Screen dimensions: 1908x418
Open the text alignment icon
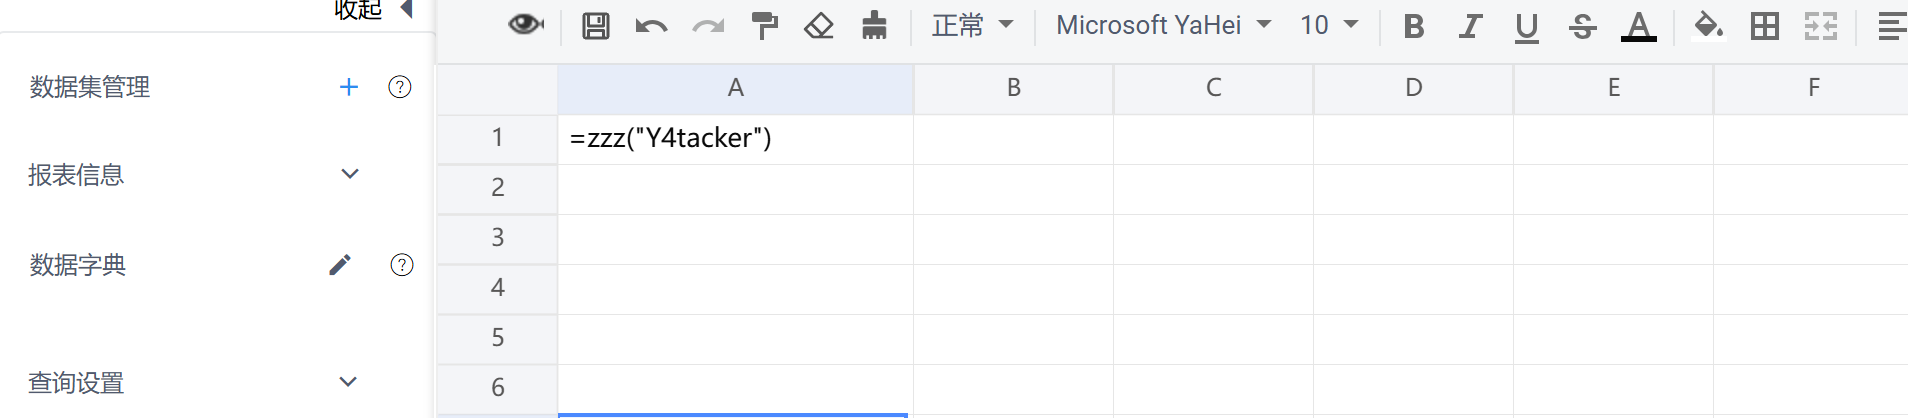1892,26
